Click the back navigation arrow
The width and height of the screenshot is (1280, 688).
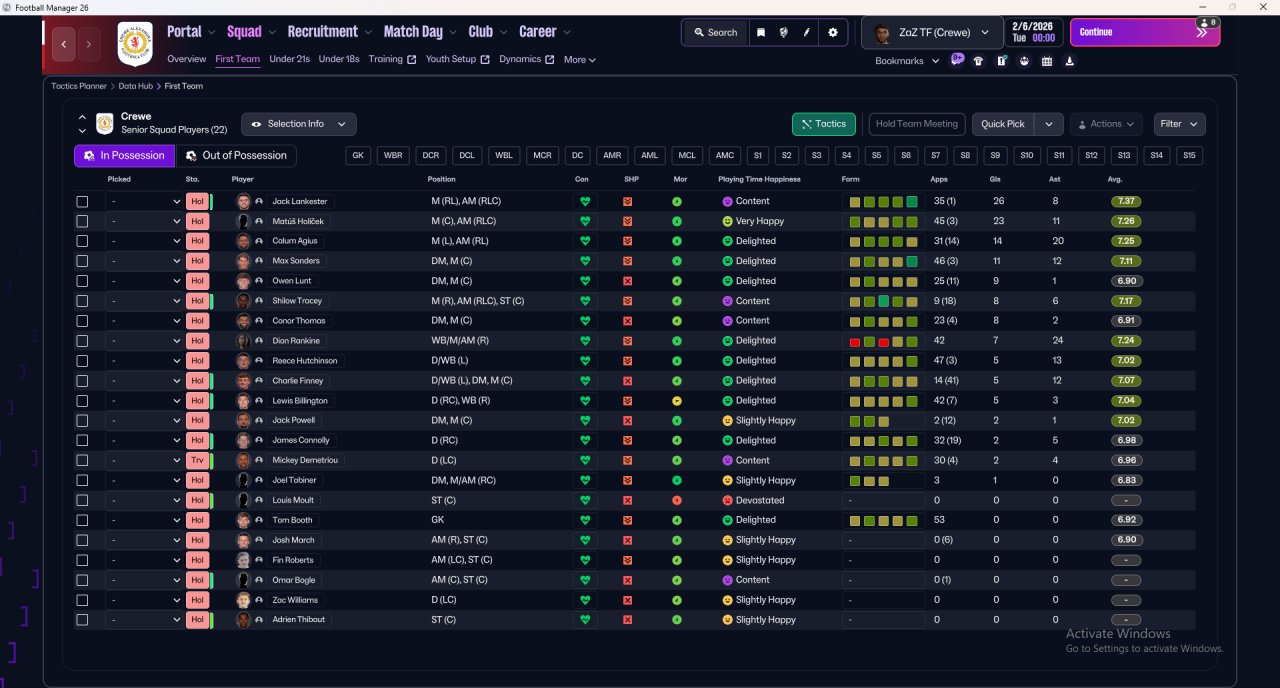click(65, 44)
